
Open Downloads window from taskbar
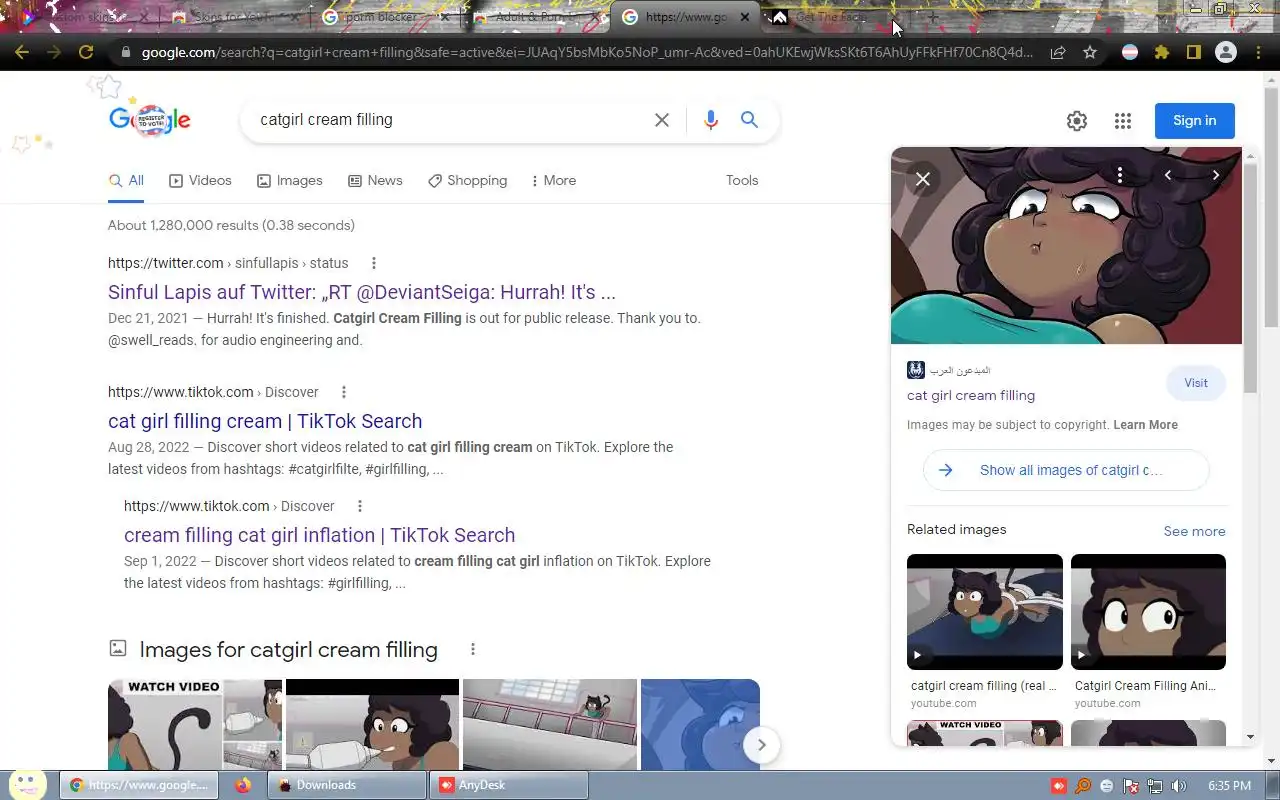coord(346,785)
